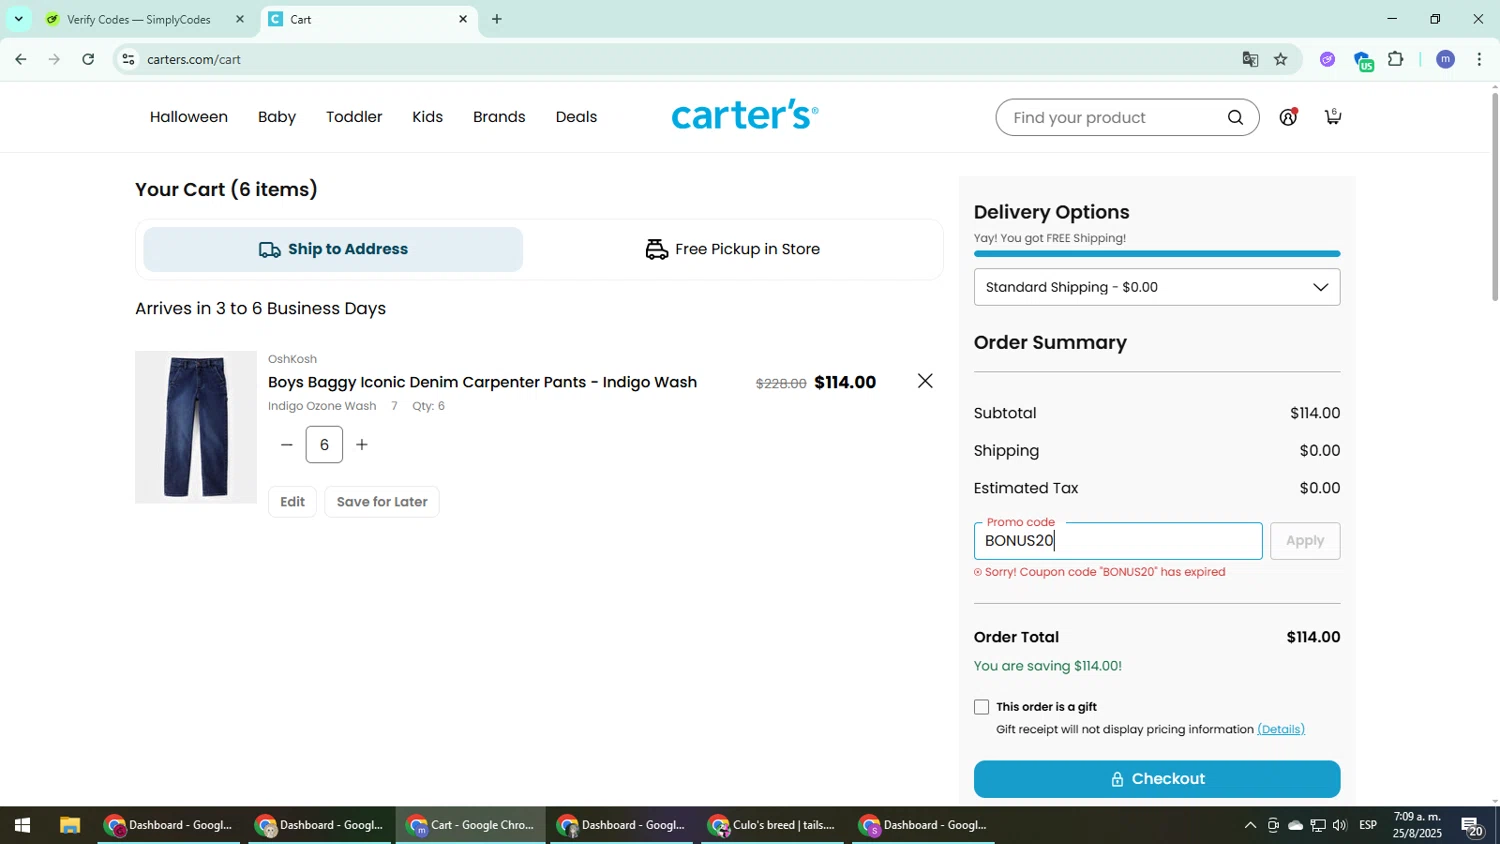Image resolution: width=1500 pixels, height=844 pixels.
Task: Check This order is a gift
Action: [982, 707]
